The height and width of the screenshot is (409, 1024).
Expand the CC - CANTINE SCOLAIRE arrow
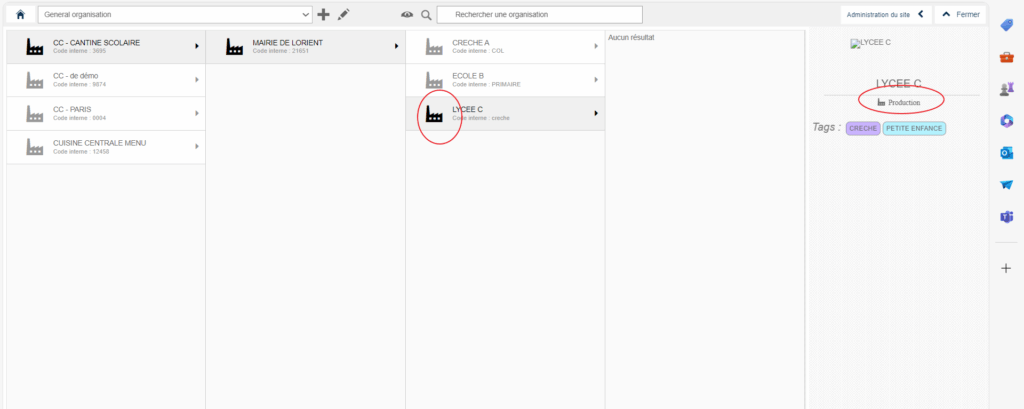(x=196, y=46)
